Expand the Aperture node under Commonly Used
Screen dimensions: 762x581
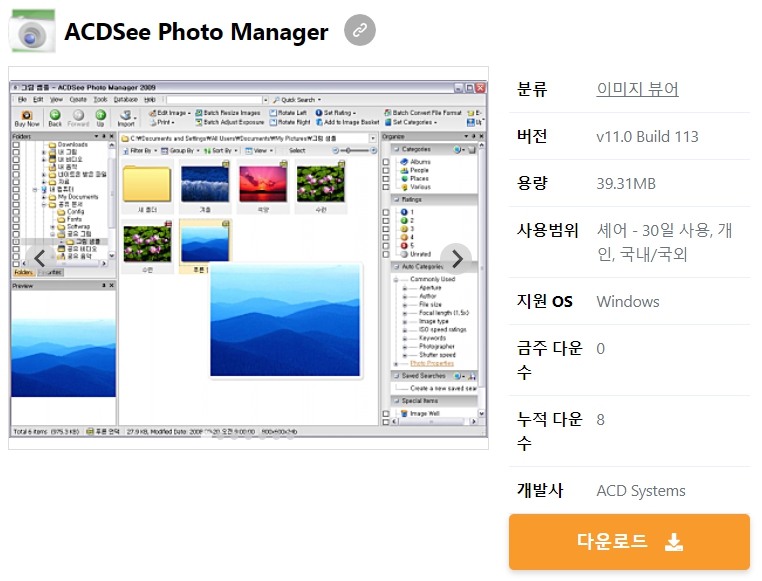tap(405, 288)
